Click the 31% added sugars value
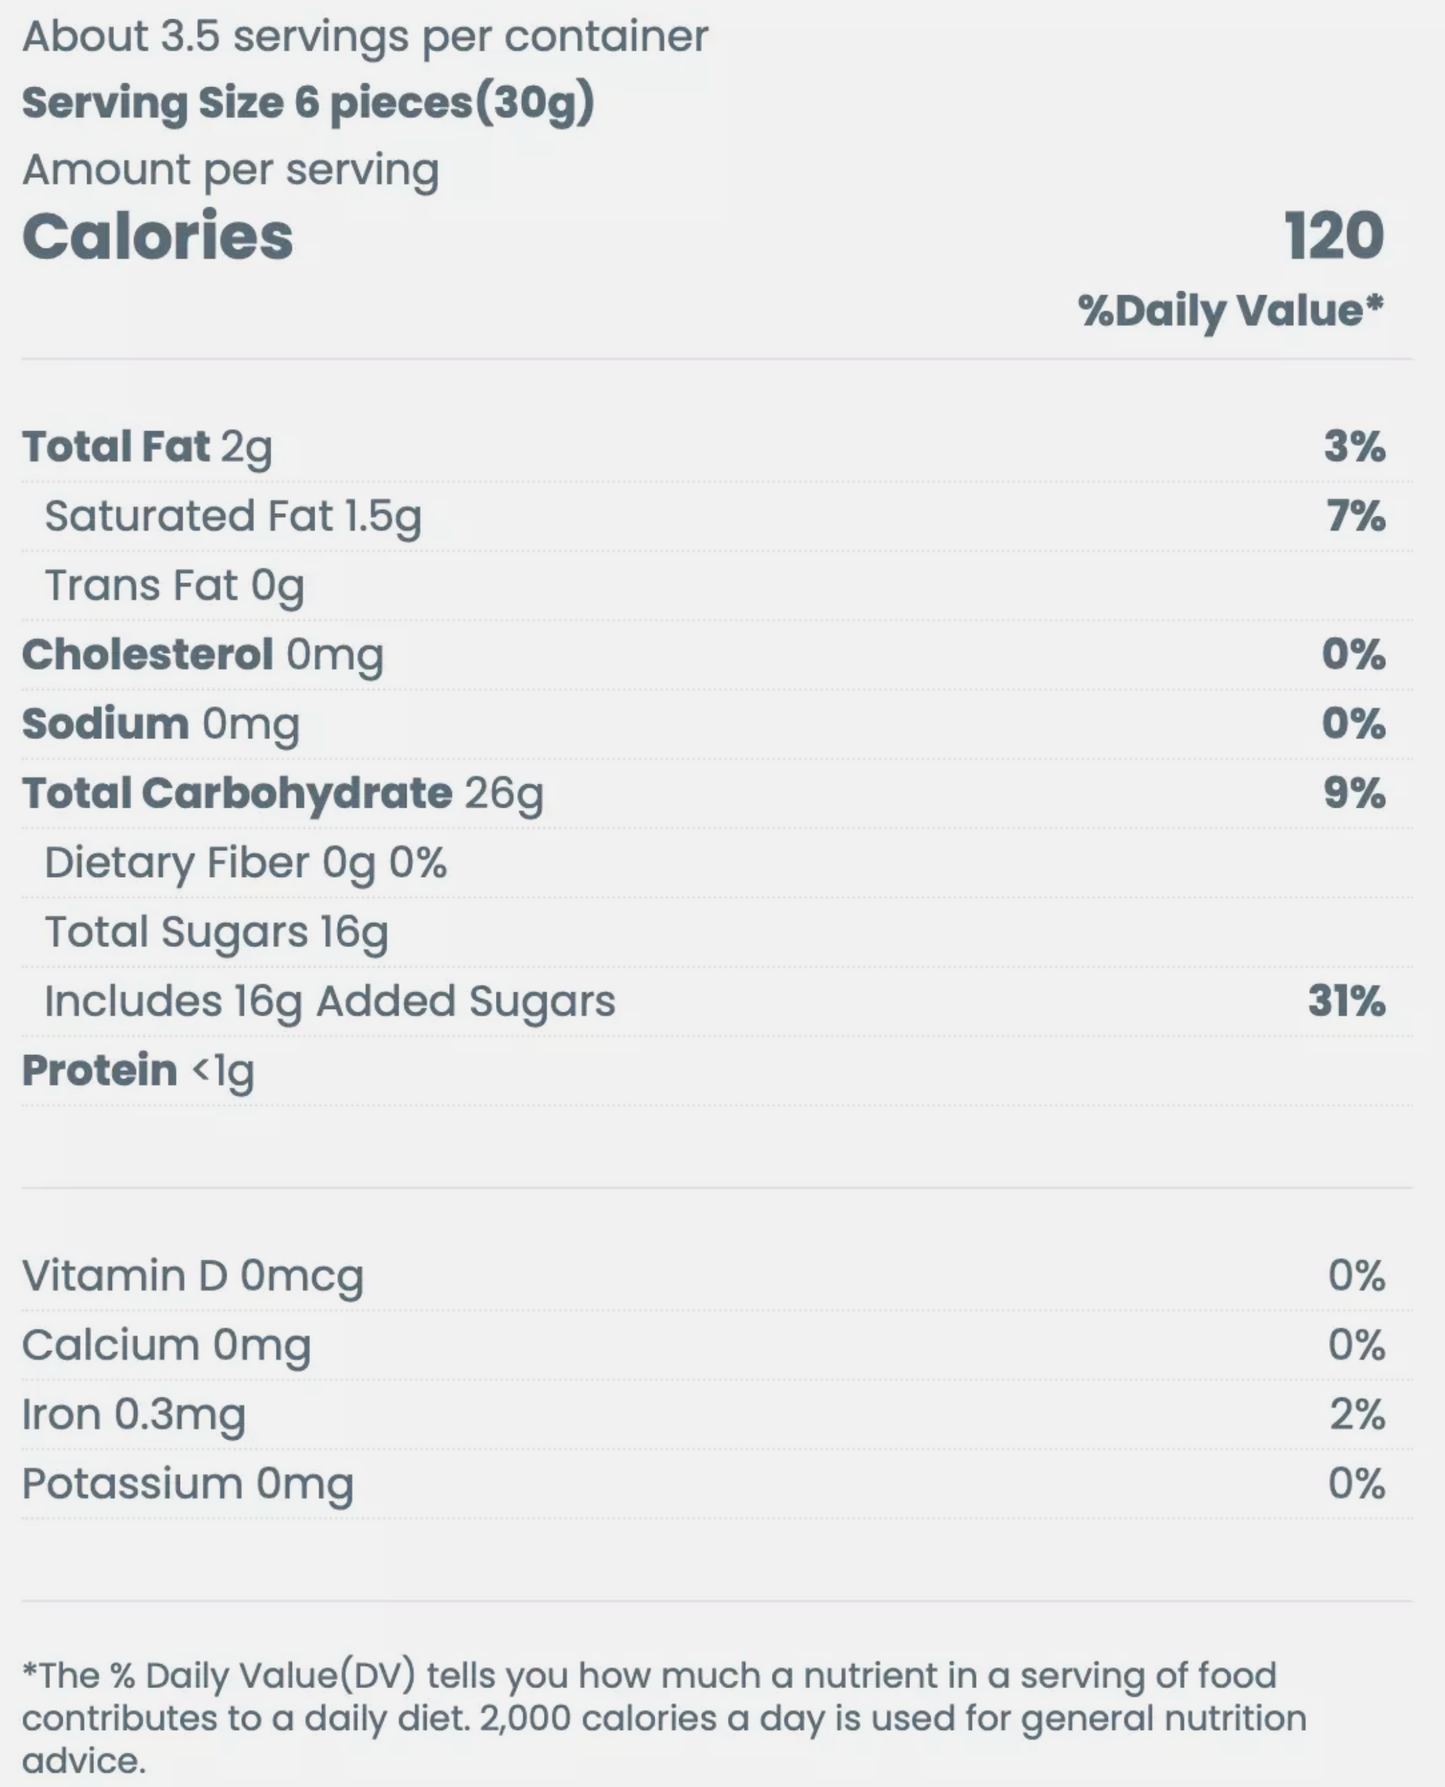1445x1787 pixels. 1346,1001
